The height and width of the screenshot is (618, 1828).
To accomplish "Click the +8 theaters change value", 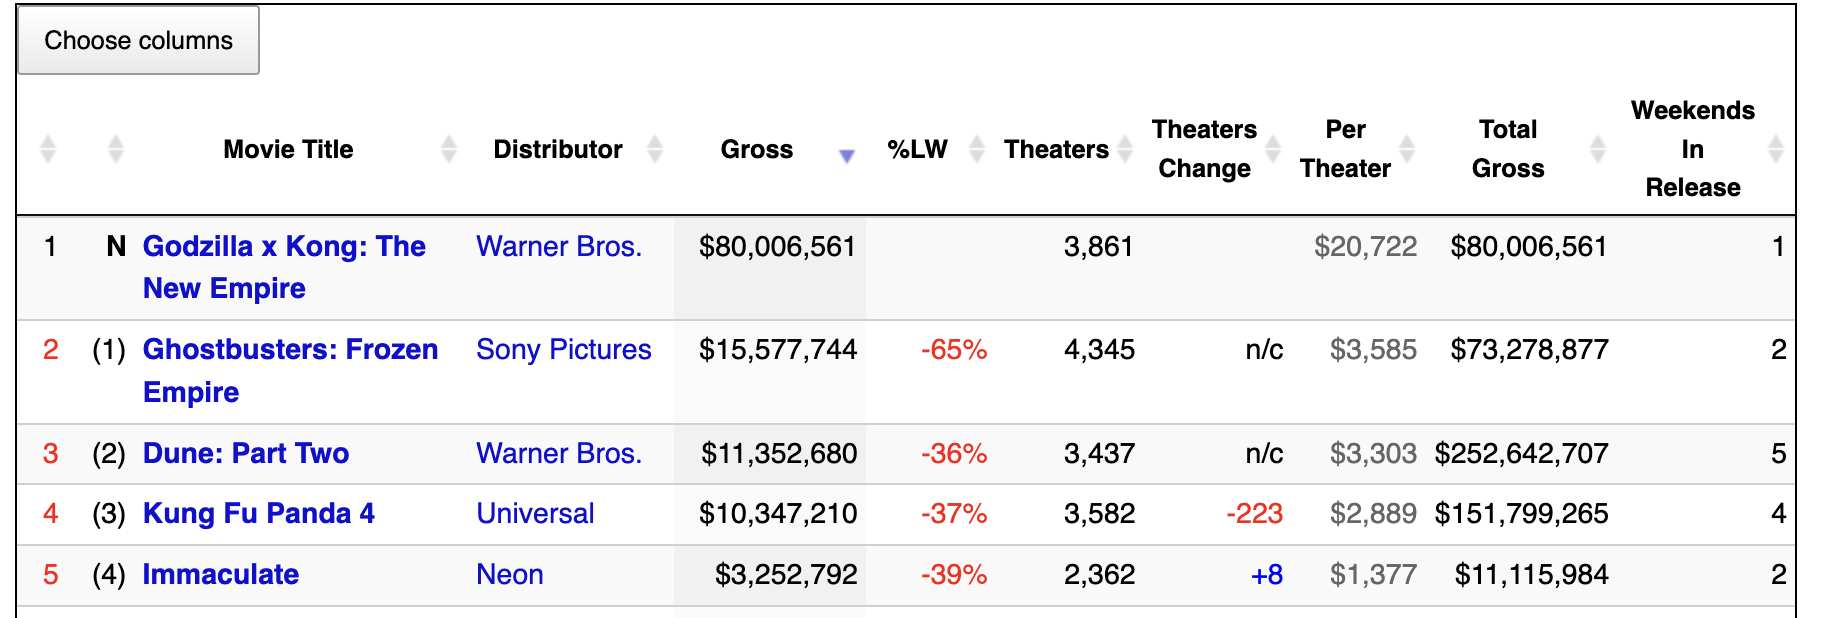I will [1267, 574].
